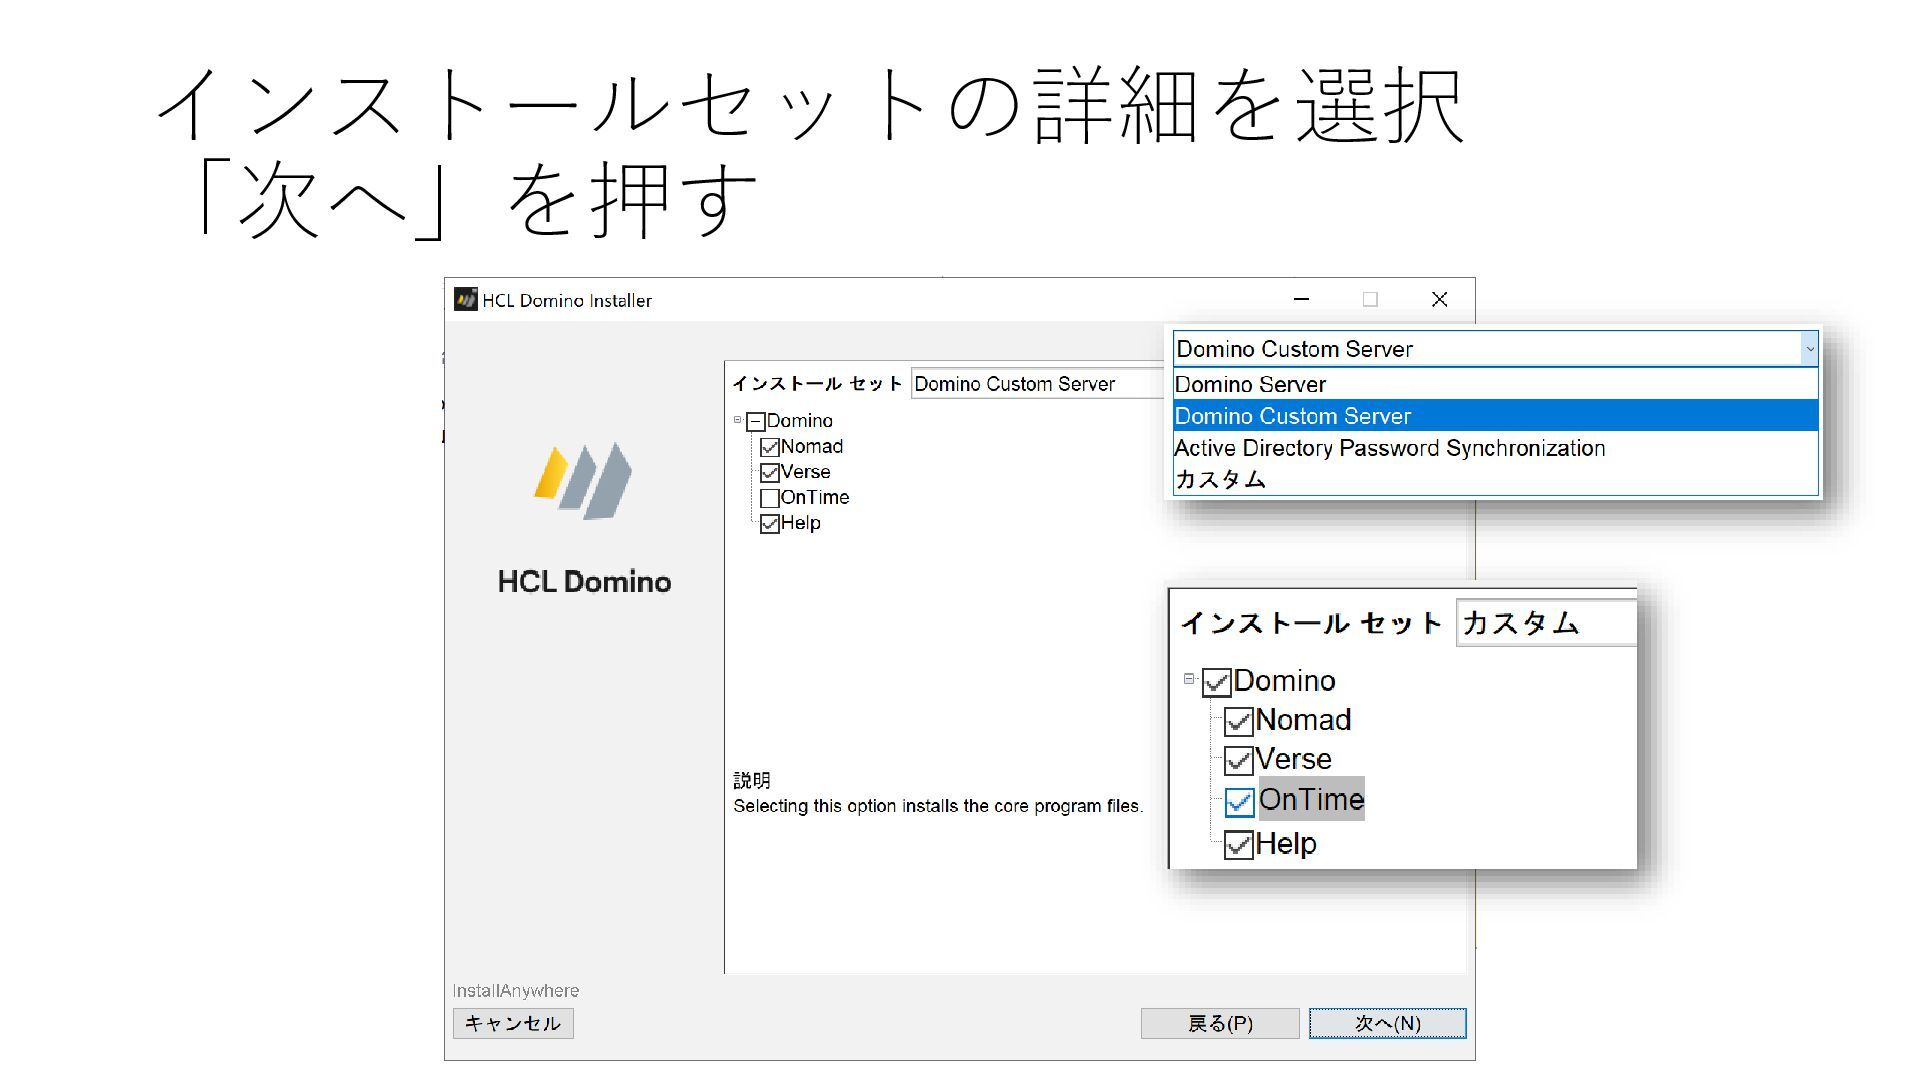1920x1080 pixels.
Task: Click the キャンセル button
Action: [513, 1023]
